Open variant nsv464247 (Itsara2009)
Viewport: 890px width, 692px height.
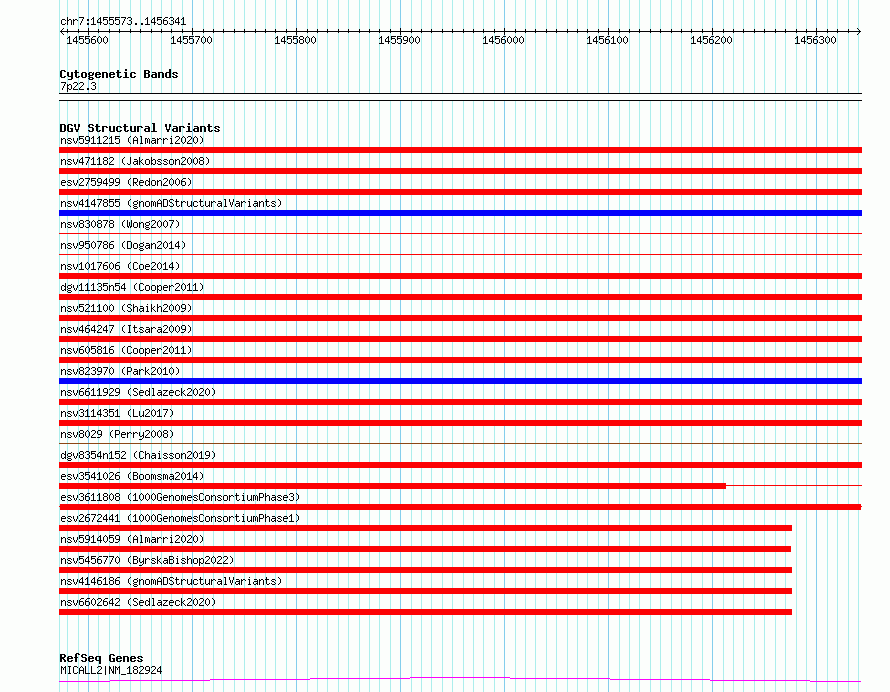click(126, 329)
